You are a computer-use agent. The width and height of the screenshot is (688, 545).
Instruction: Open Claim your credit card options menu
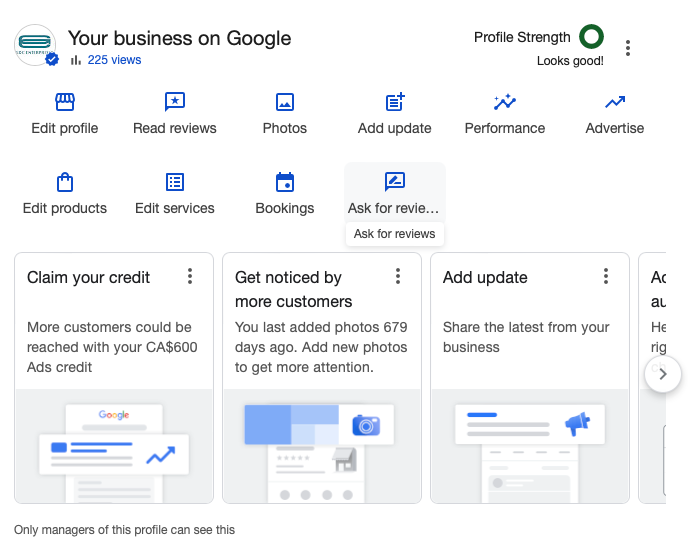point(190,276)
